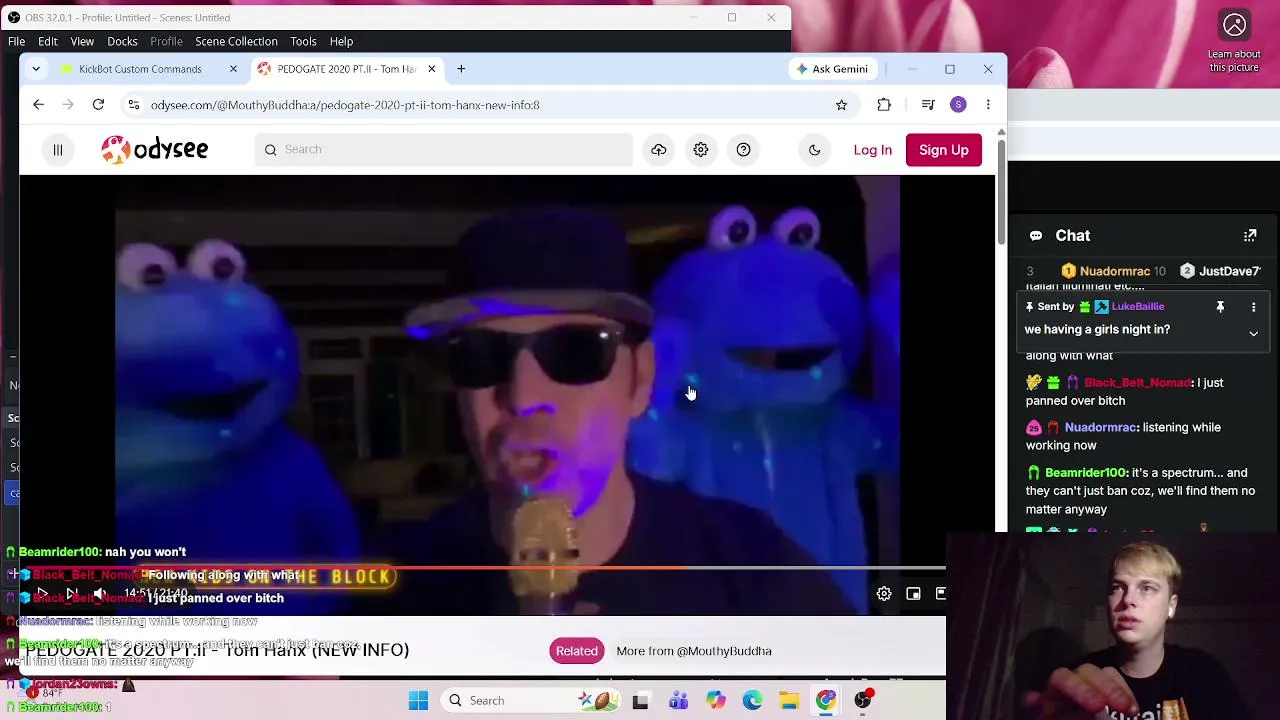Switch to Chrome on the taskbar
1280x720 pixels.
[x=826, y=701]
